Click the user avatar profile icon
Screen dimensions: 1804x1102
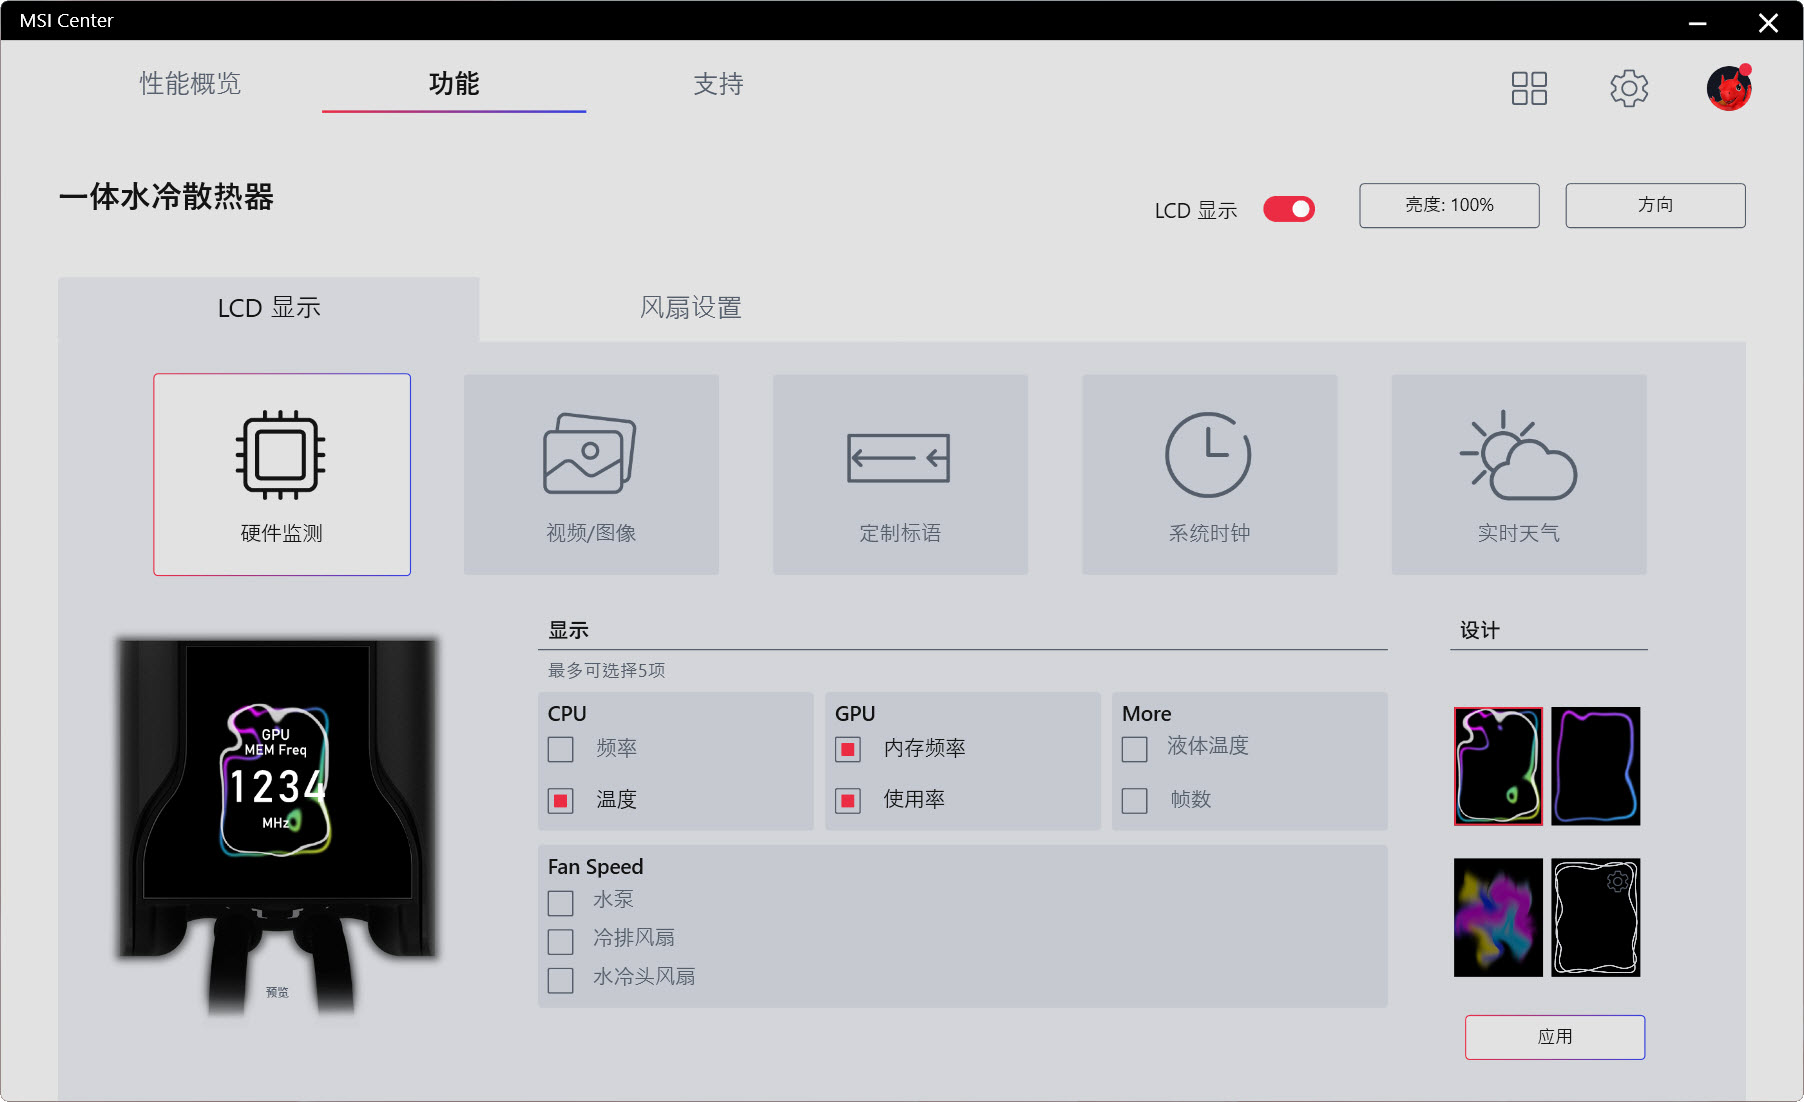(1728, 88)
